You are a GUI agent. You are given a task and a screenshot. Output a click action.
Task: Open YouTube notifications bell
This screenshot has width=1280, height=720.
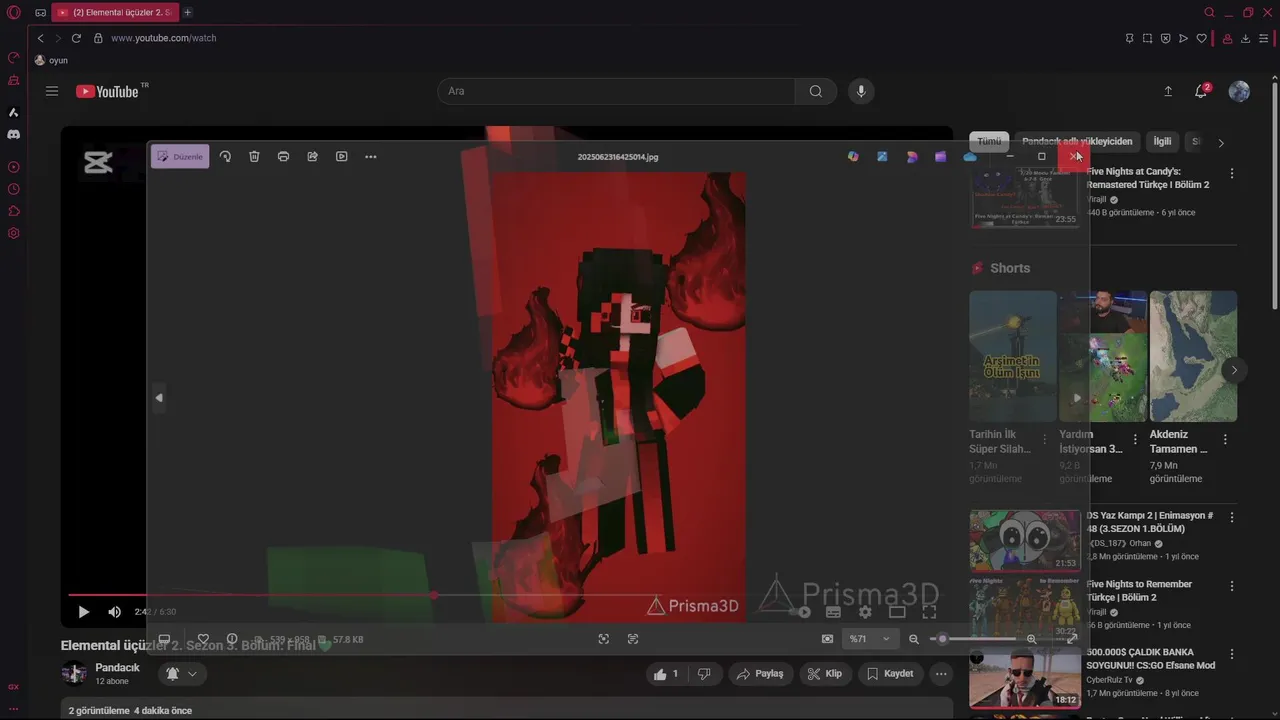(x=1202, y=91)
